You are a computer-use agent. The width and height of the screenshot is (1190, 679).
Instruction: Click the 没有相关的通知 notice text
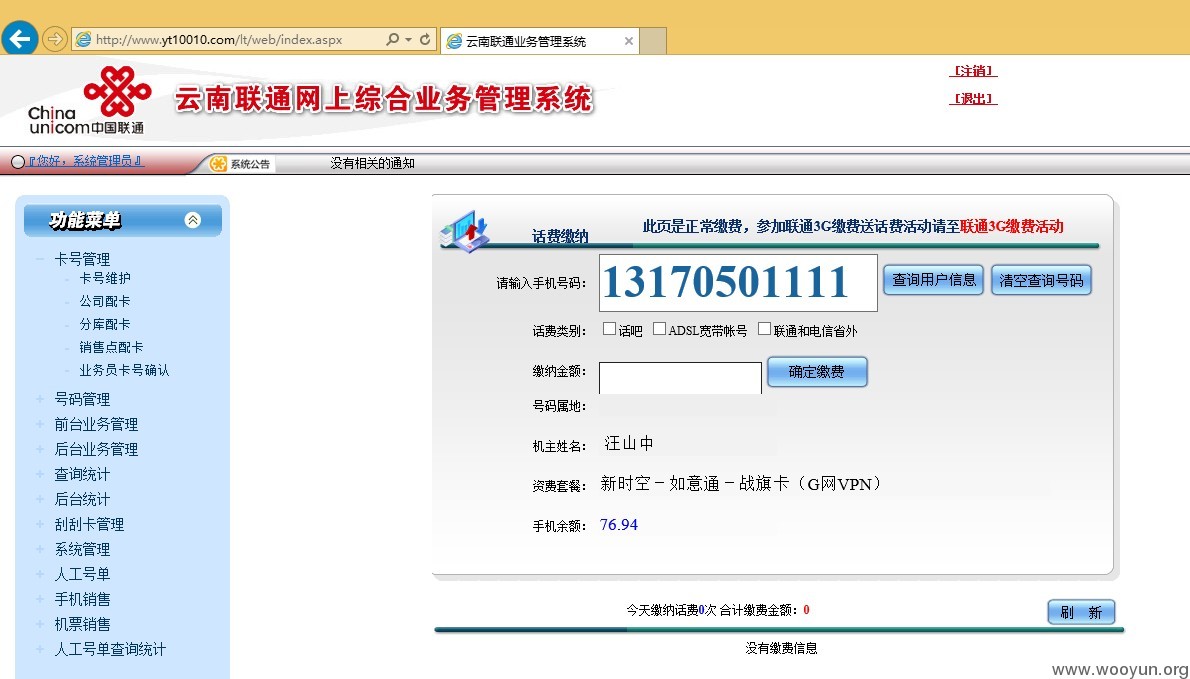pos(372,163)
